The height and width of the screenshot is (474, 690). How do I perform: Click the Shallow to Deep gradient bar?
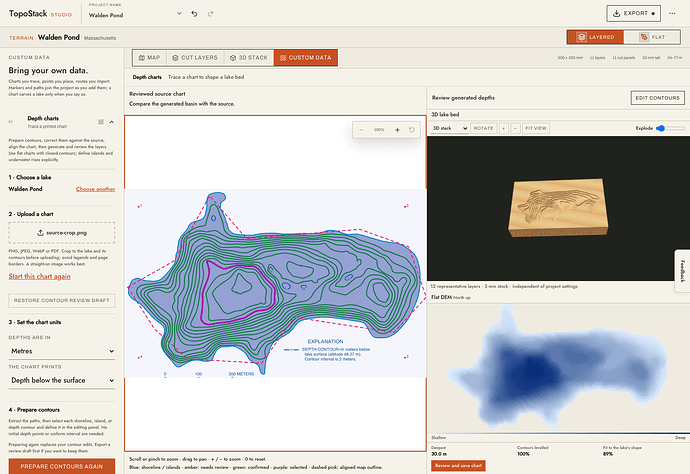pyautogui.click(x=558, y=434)
